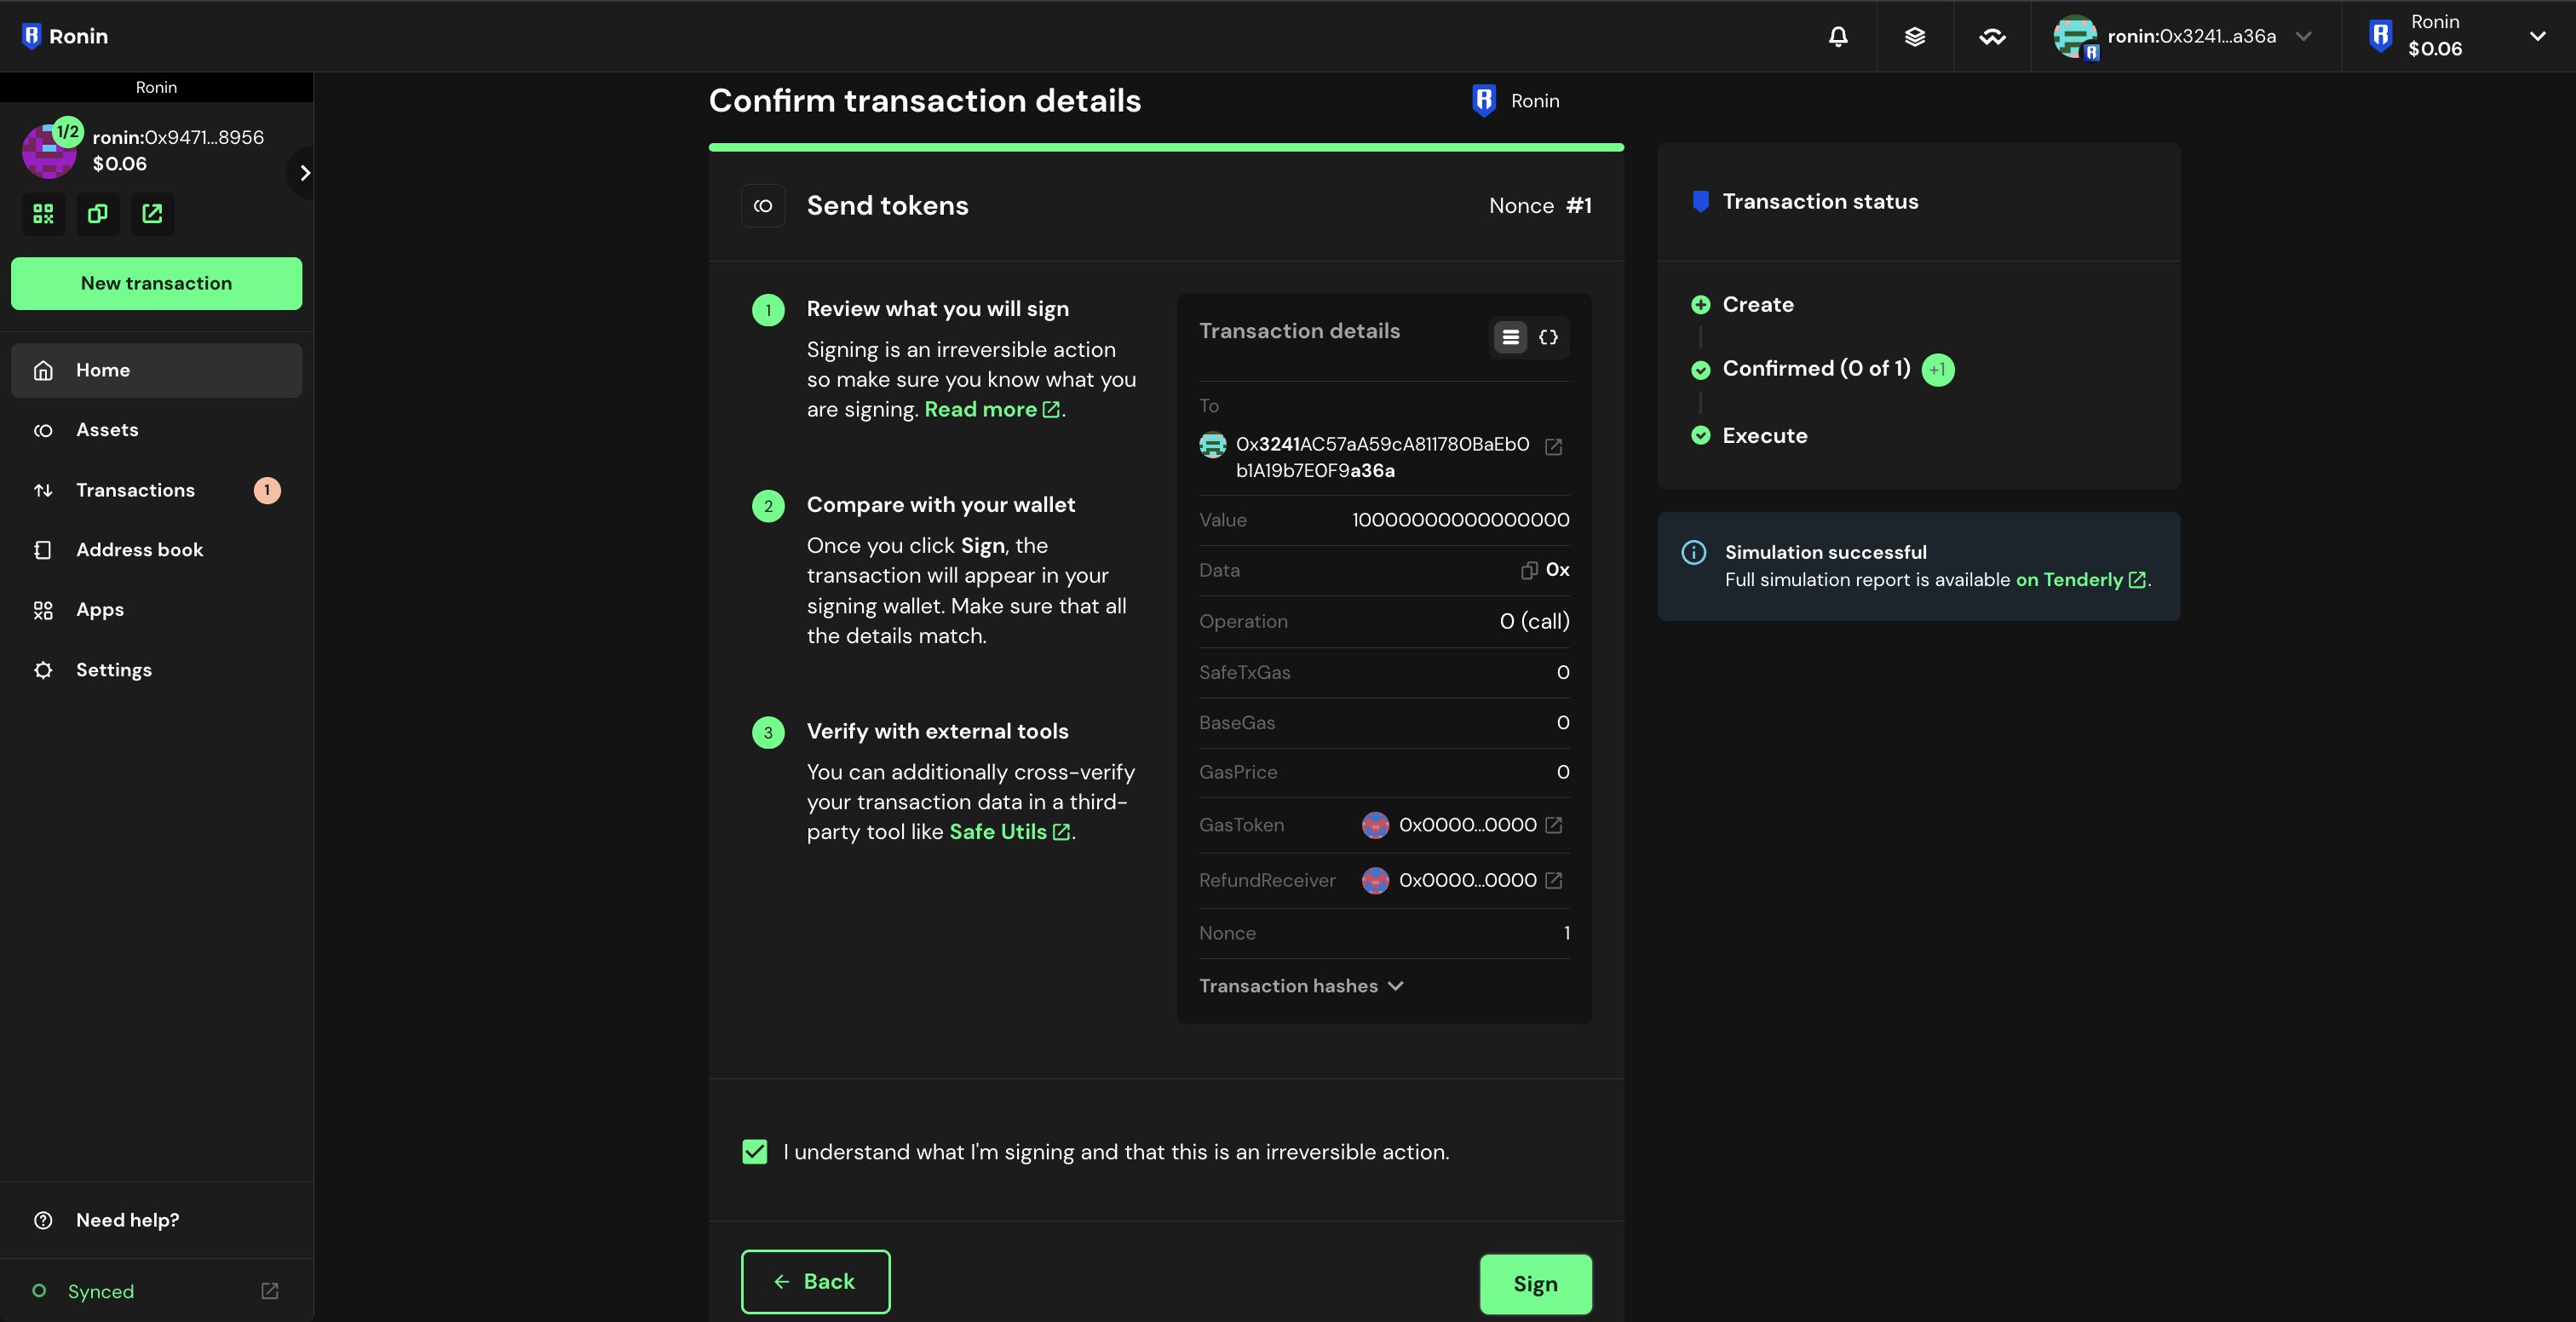Click the Create status step
Image resolution: width=2576 pixels, height=1322 pixels.
pyautogui.click(x=1757, y=305)
